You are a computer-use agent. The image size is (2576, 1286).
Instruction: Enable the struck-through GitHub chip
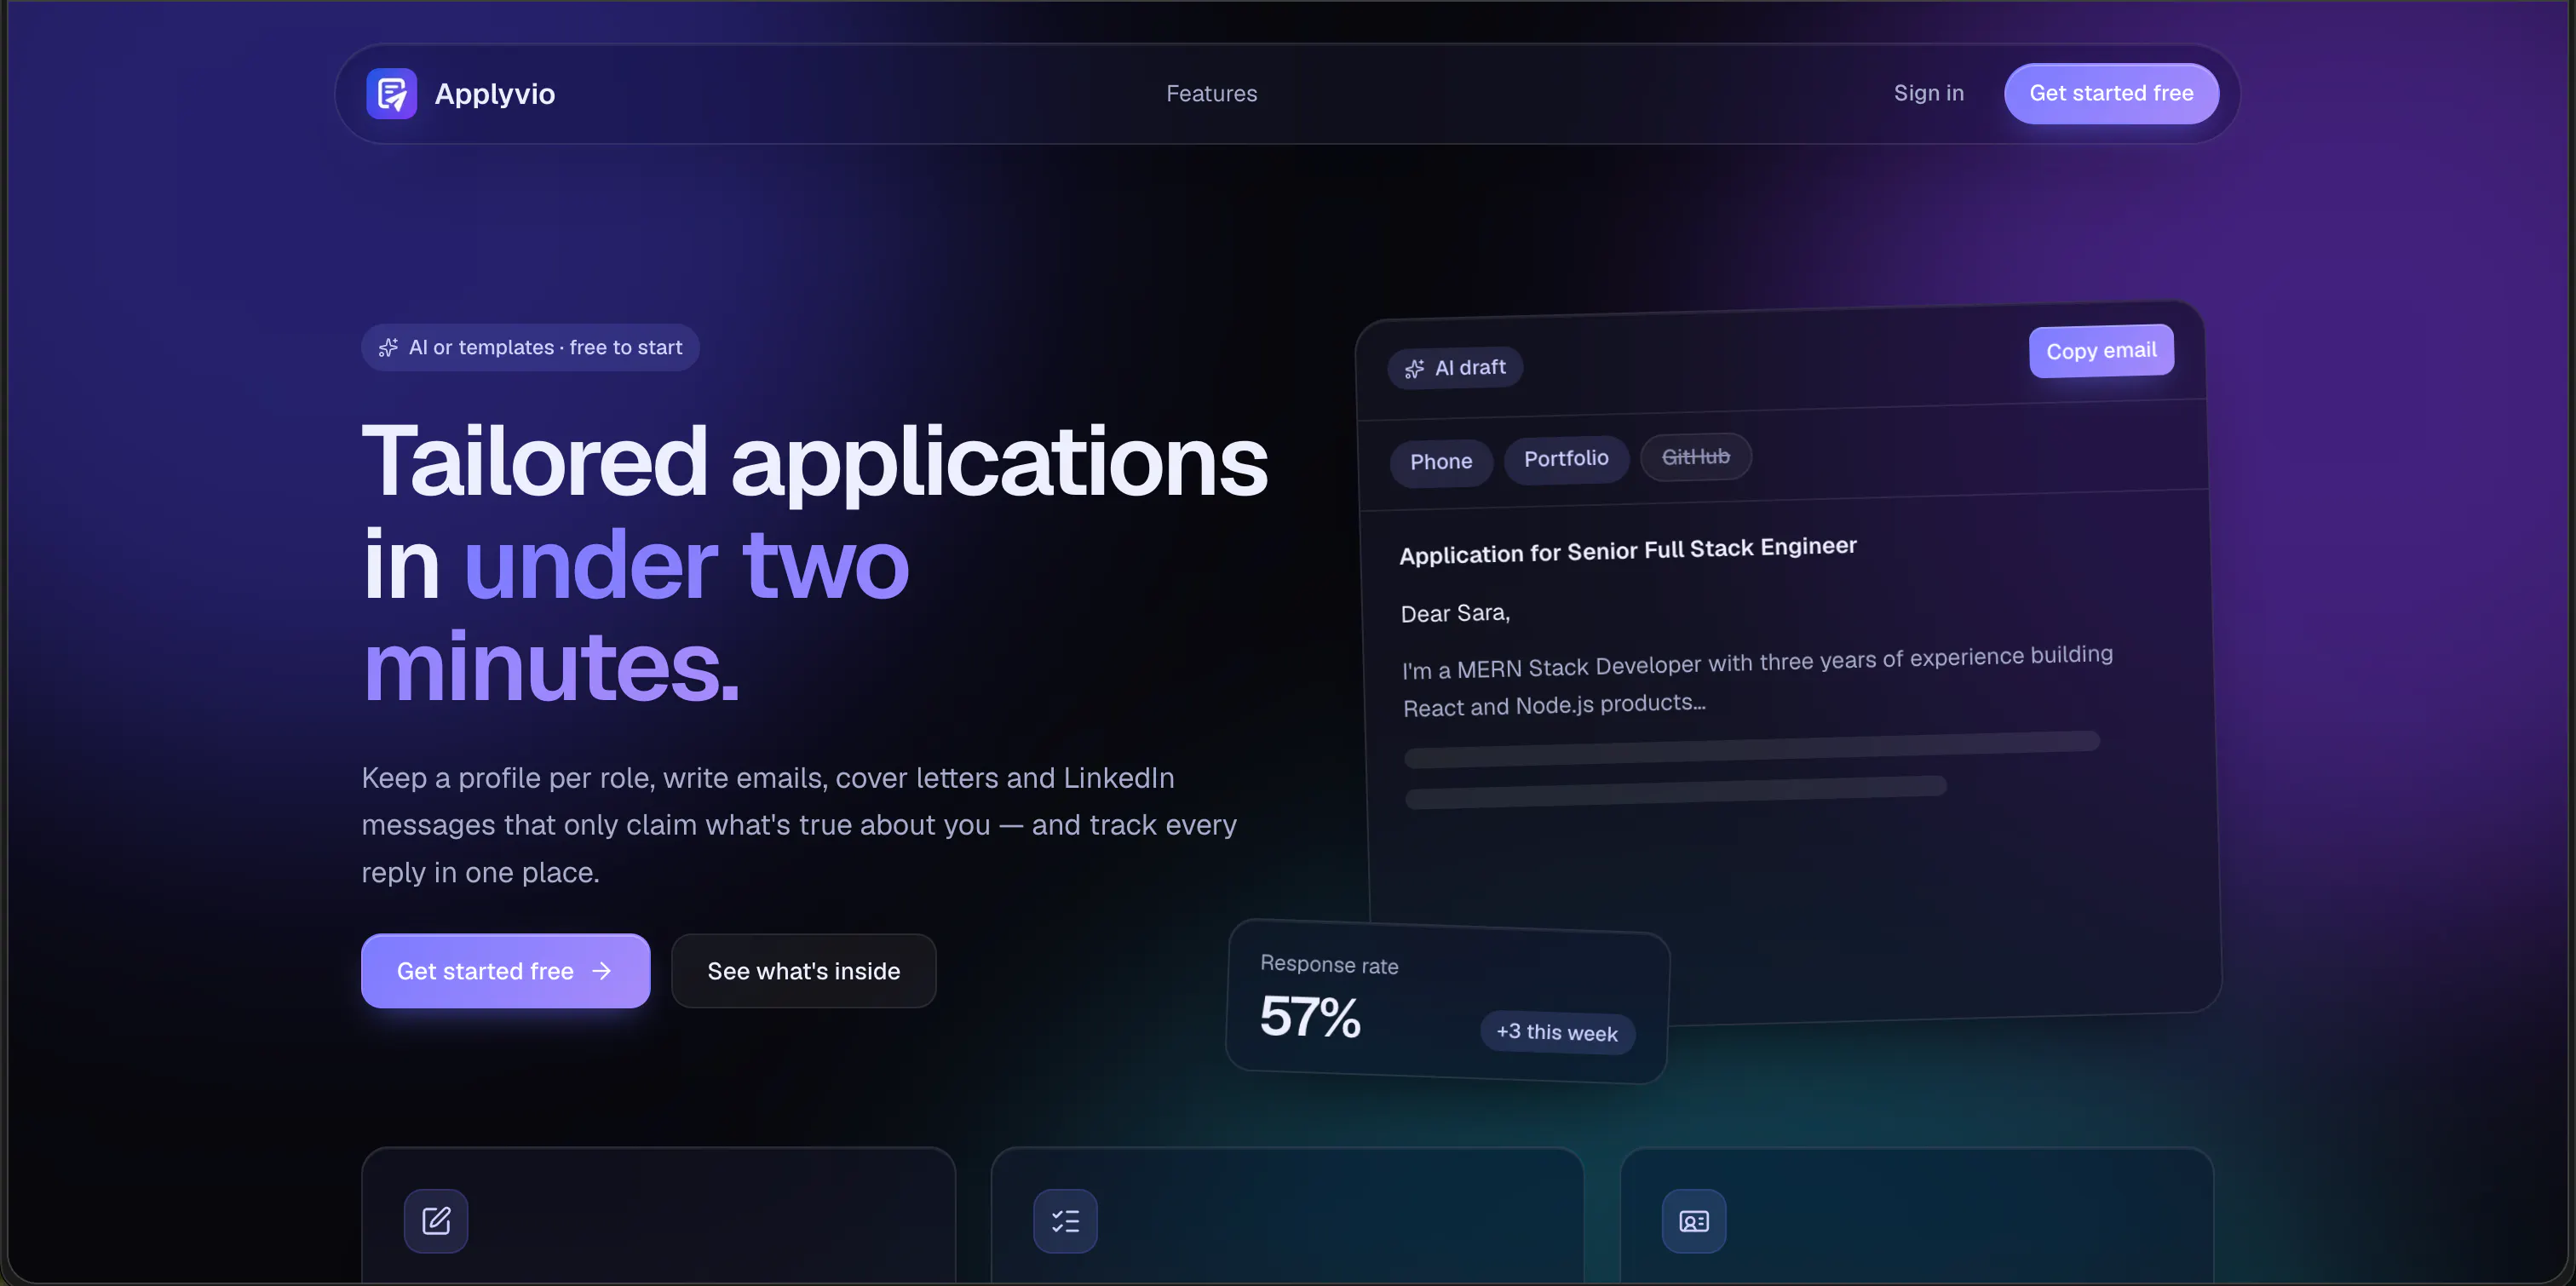pos(1696,456)
